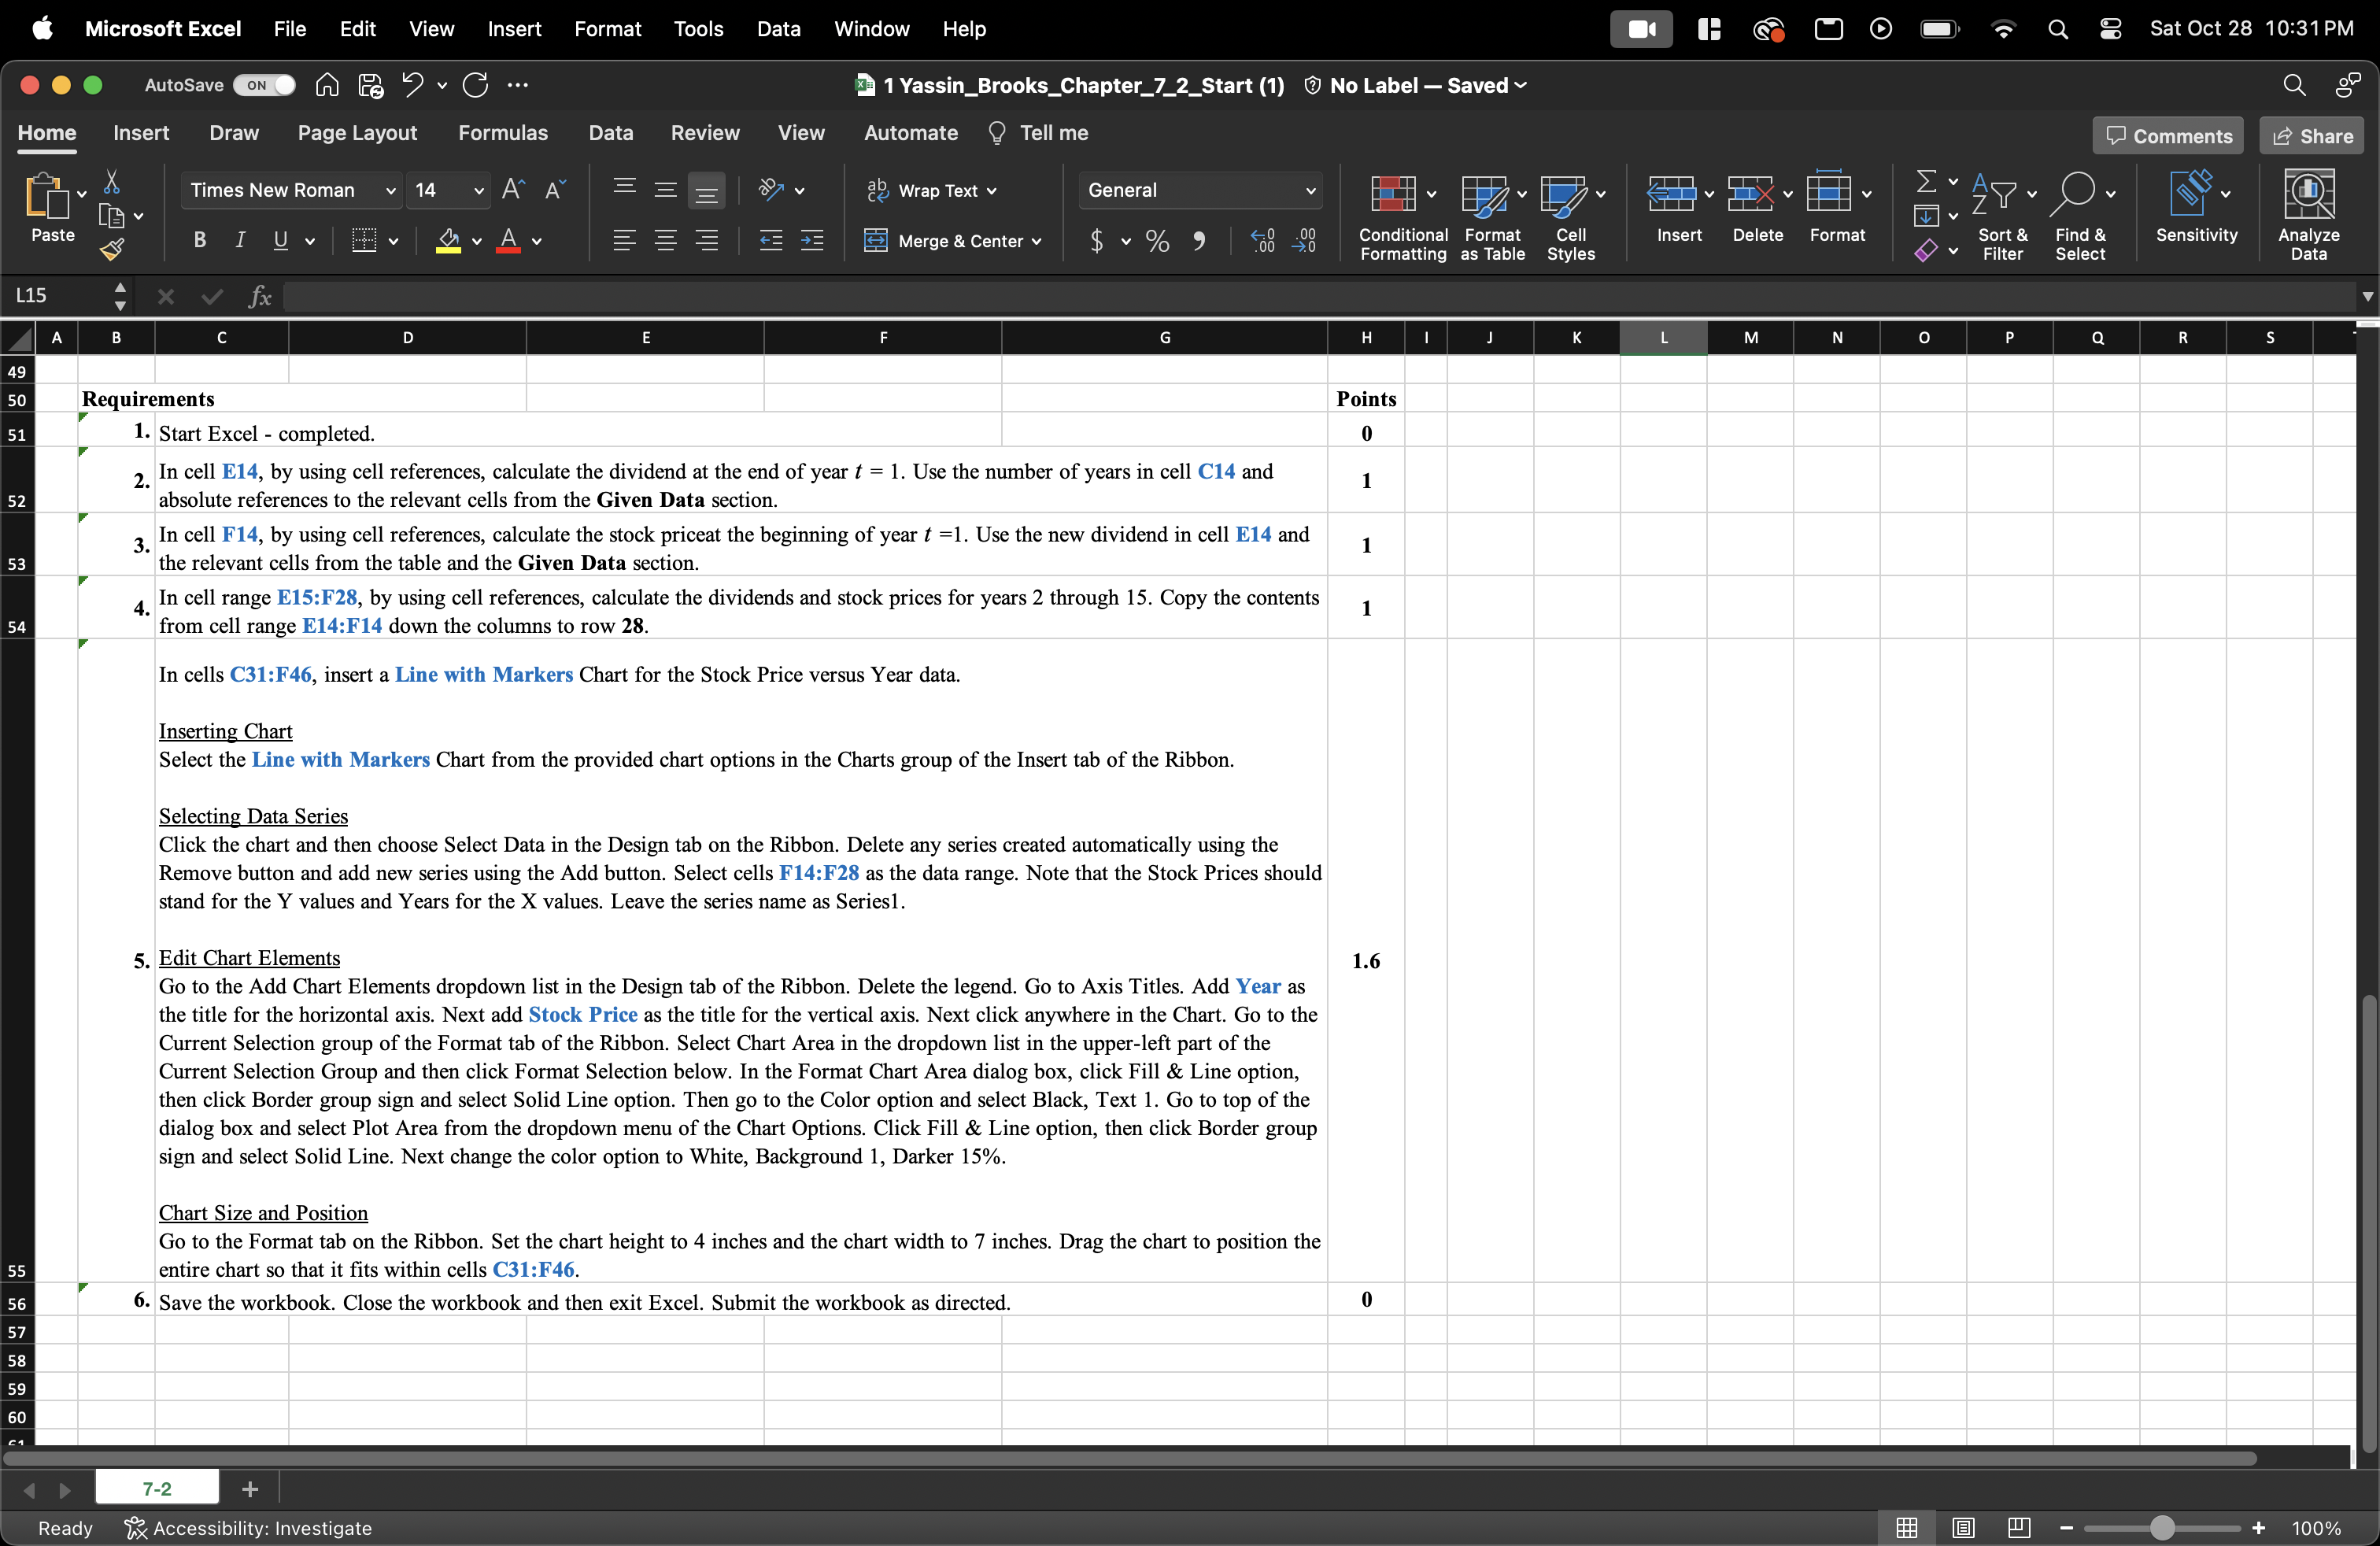
Task: Open the font size dropdown
Action: (478, 191)
